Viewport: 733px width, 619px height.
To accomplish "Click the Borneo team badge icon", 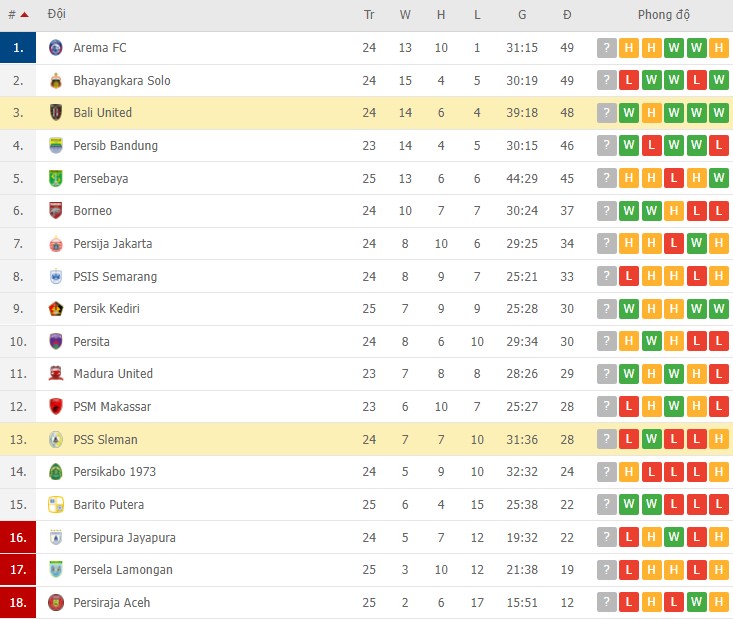I will (55, 211).
